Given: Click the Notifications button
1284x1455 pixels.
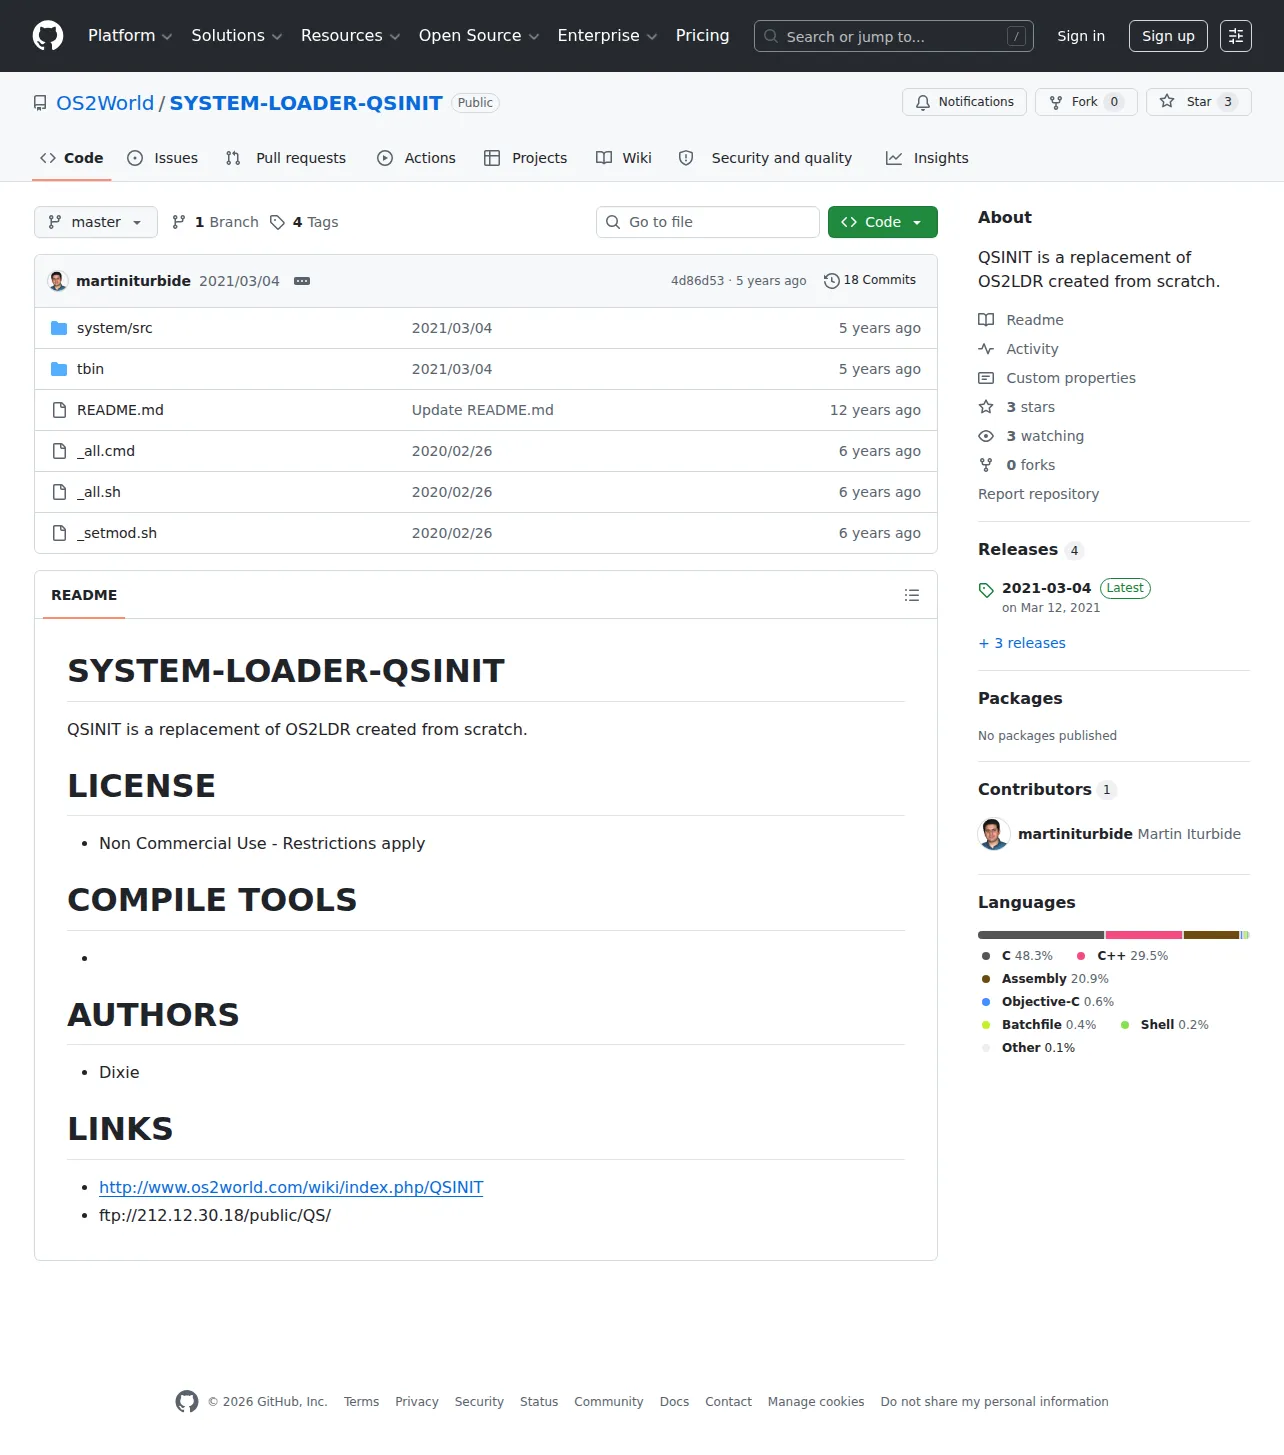Looking at the screenshot, I should coord(965,102).
